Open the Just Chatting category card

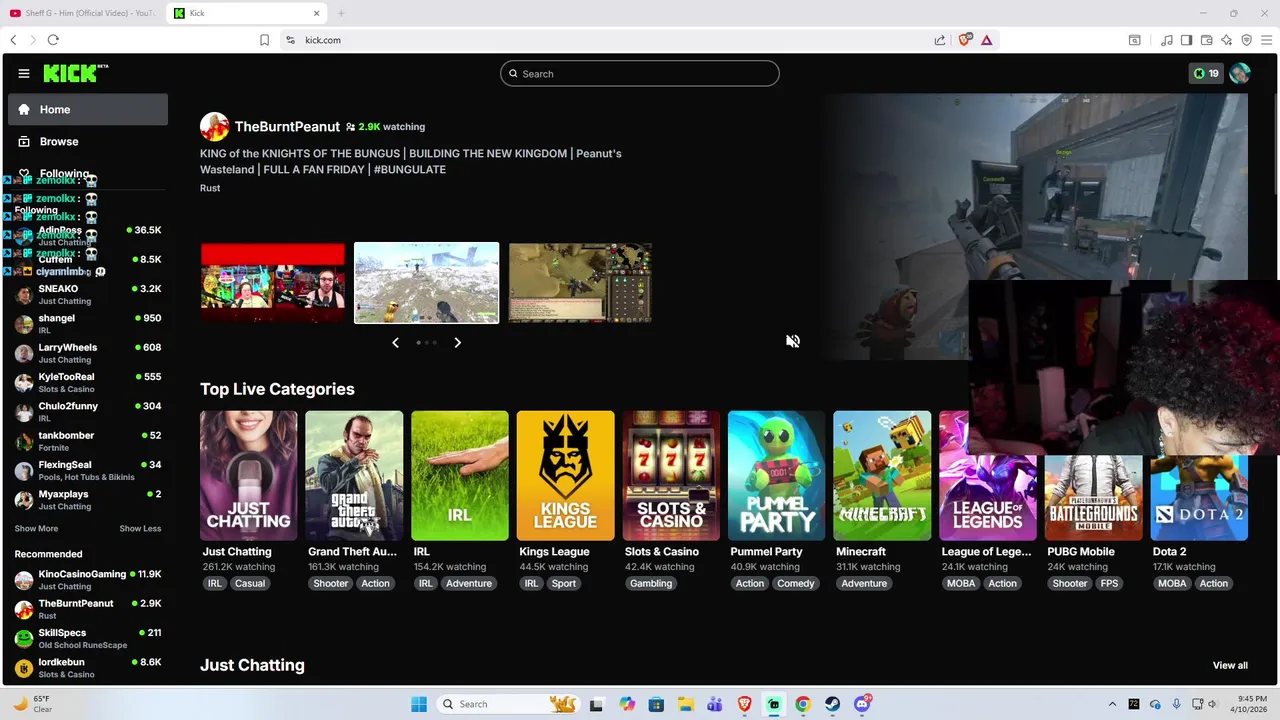(x=248, y=476)
